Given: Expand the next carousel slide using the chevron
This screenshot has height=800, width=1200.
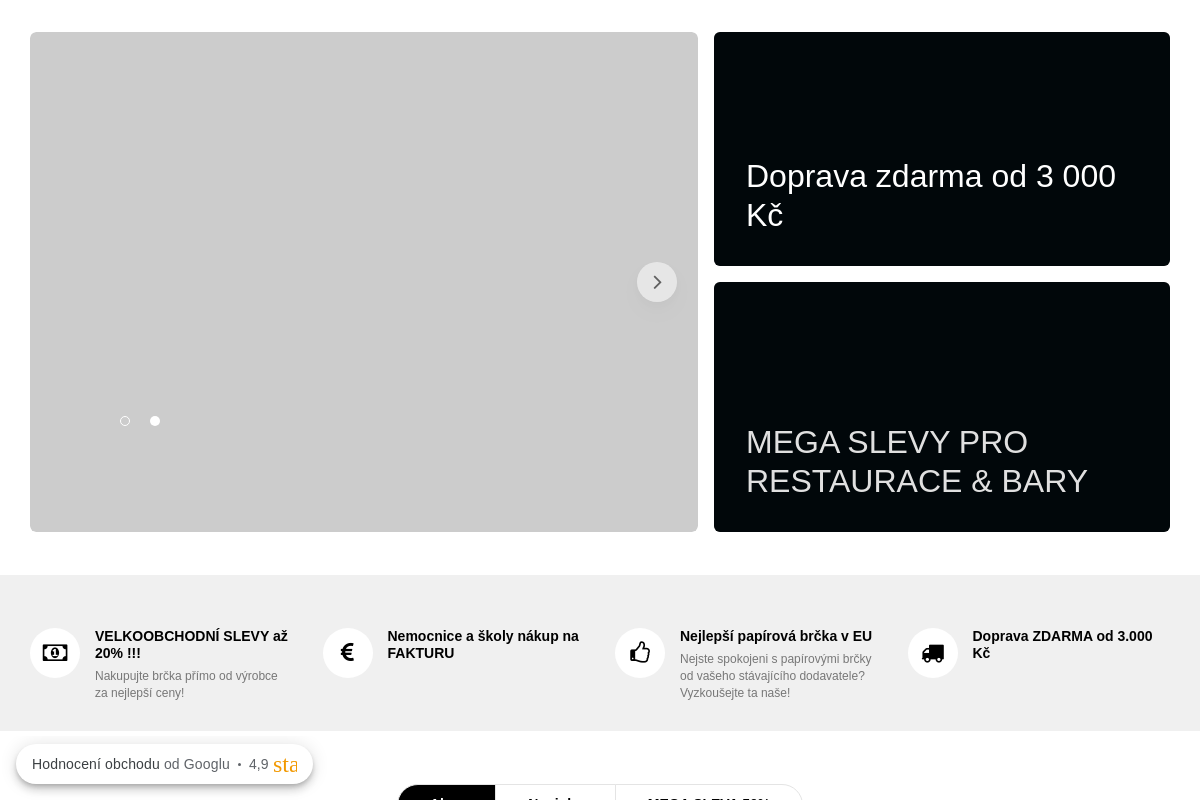Looking at the screenshot, I should 657,282.
